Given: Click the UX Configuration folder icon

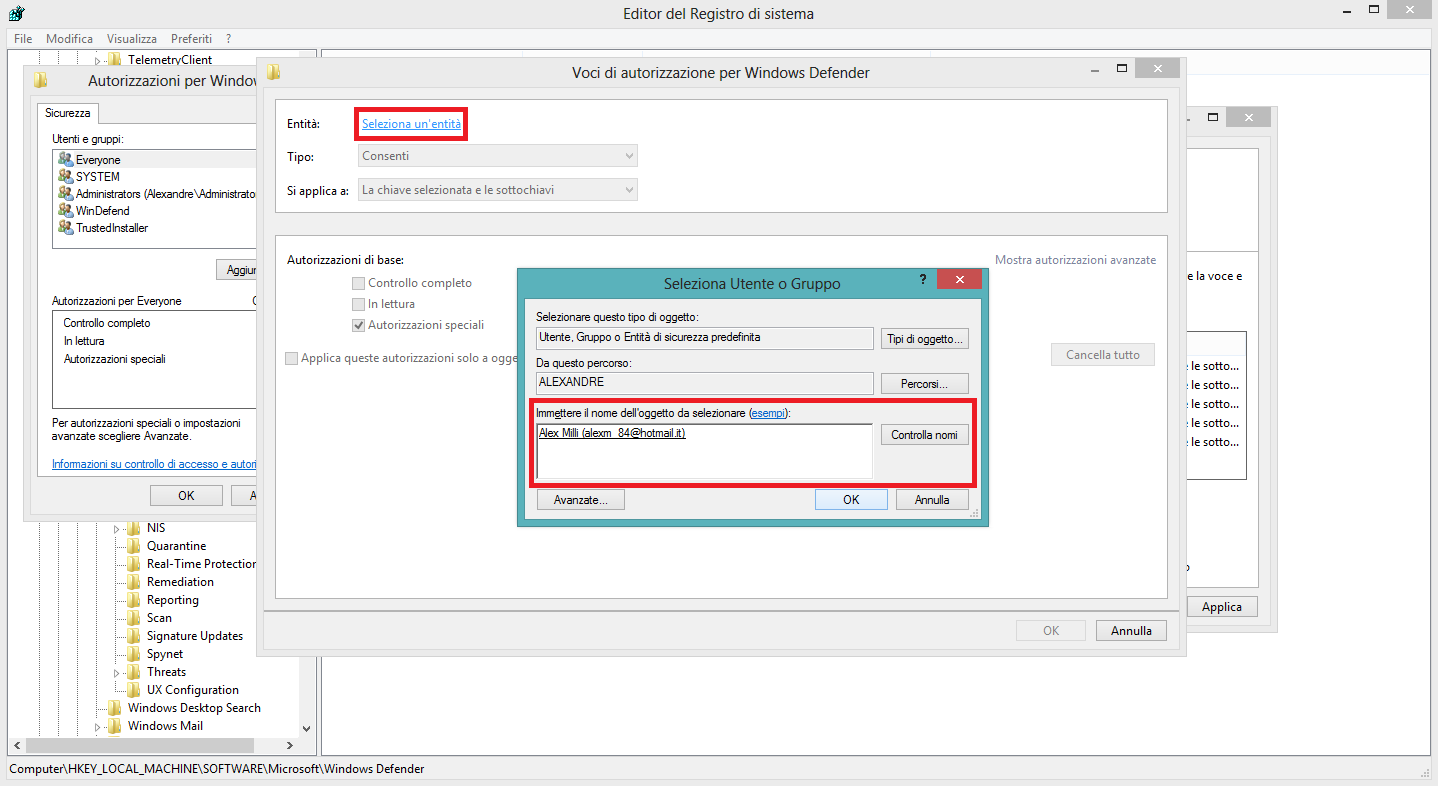Looking at the screenshot, I should pyautogui.click(x=134, y=690).
